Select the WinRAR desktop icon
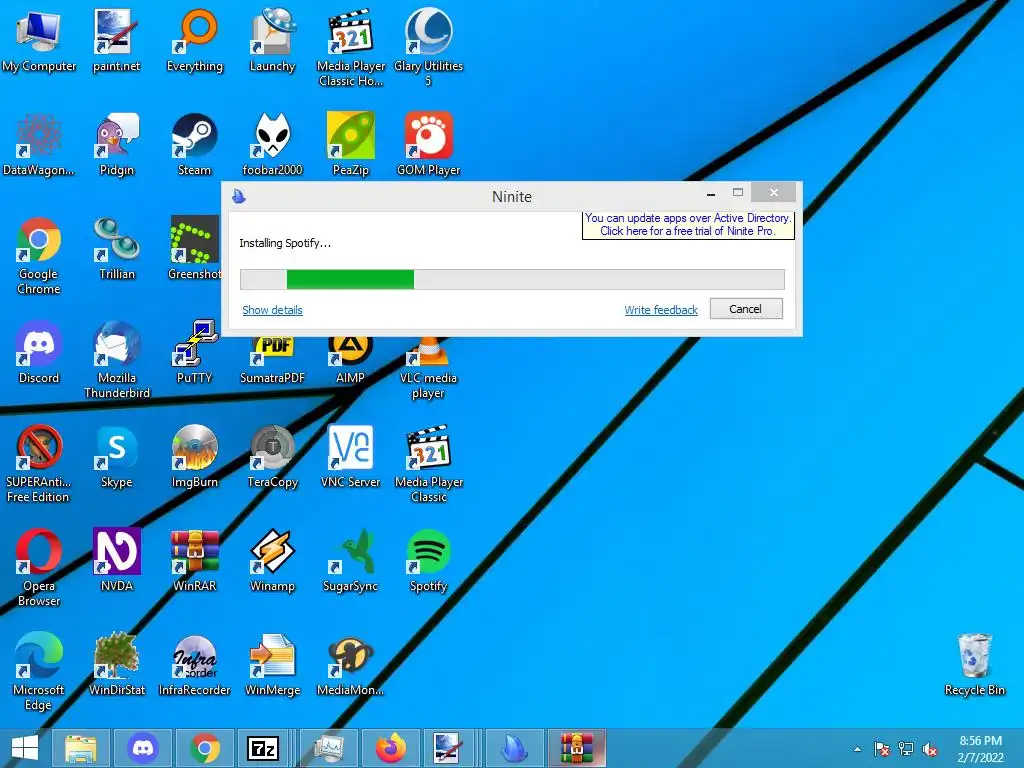 click(195, 561)
